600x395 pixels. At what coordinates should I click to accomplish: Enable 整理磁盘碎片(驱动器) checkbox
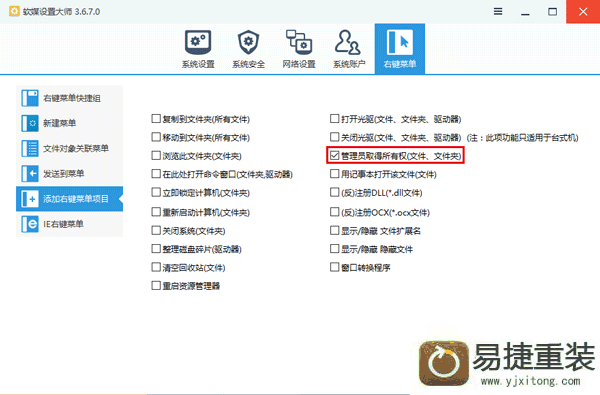[156, 249]
